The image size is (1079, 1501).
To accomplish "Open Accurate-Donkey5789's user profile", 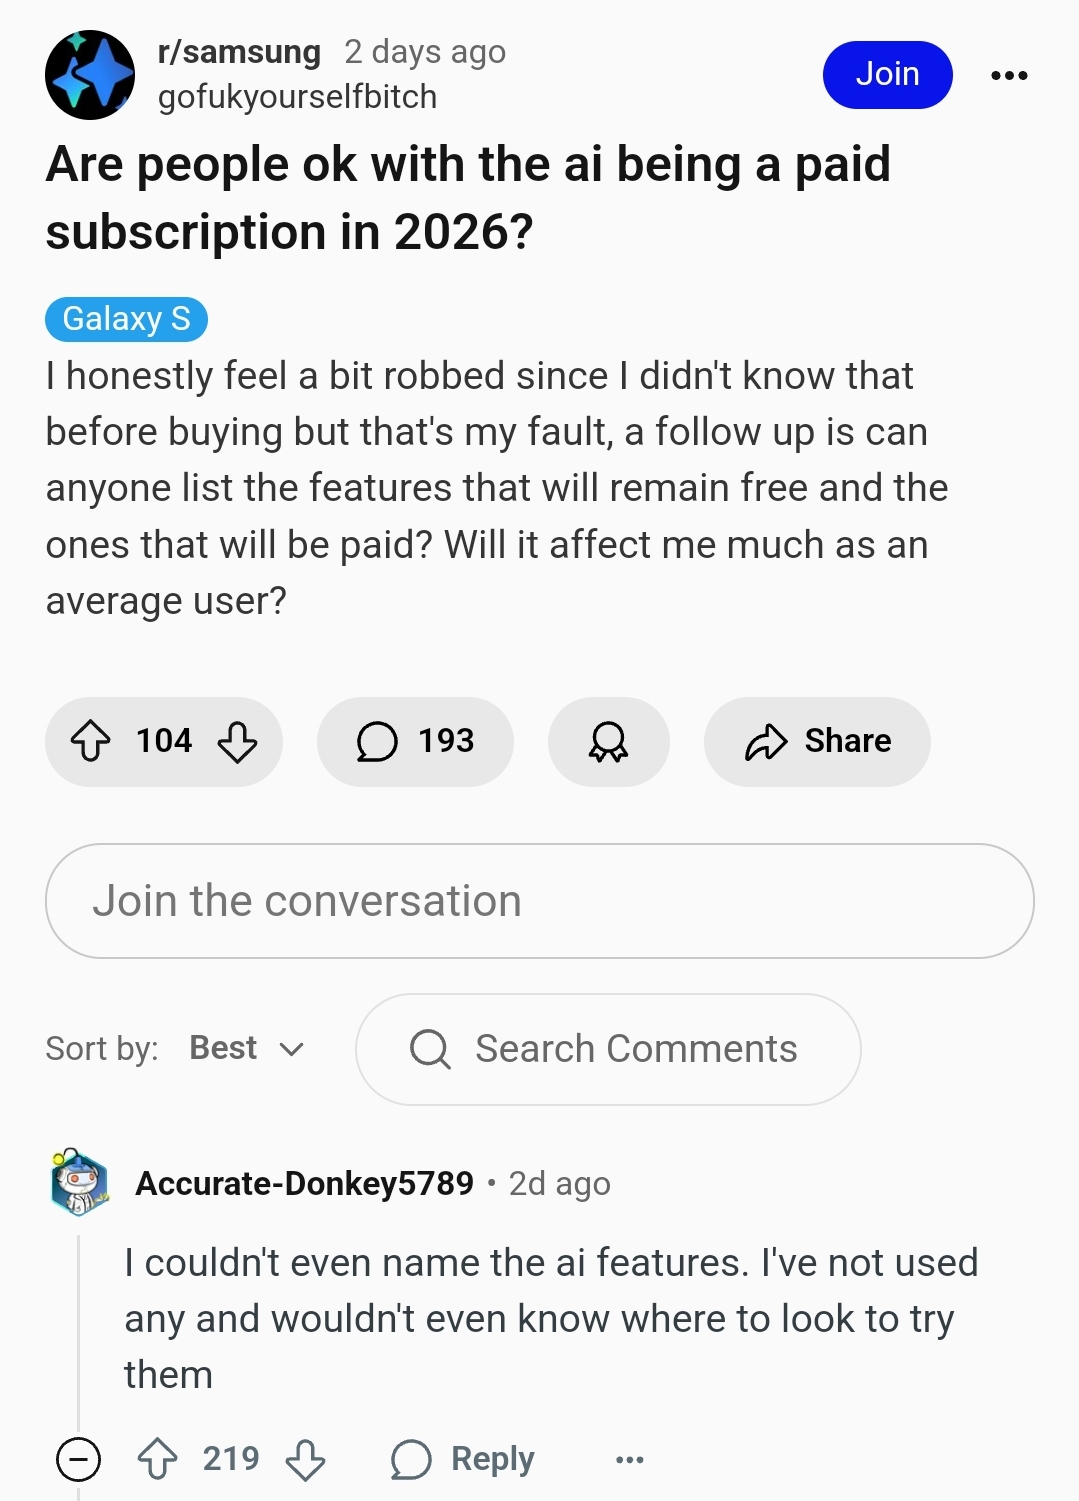I will click(x=304, y=1183).
